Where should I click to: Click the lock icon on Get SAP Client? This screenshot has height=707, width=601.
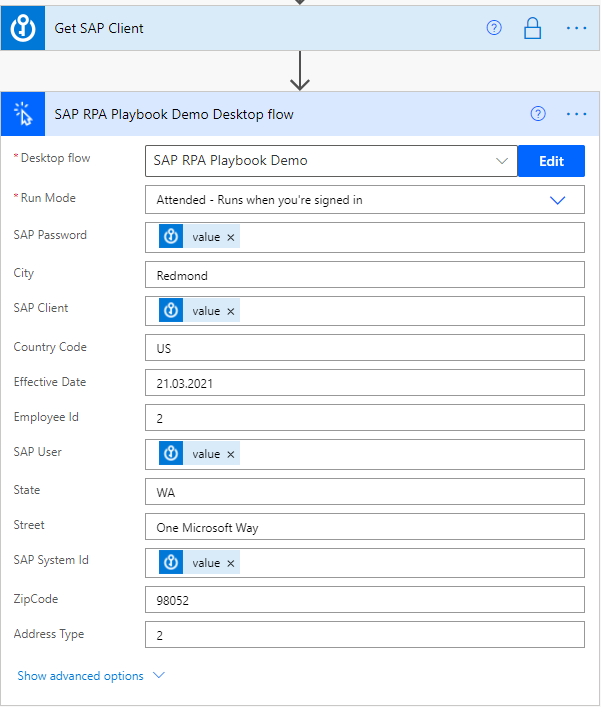click(532, 28)
